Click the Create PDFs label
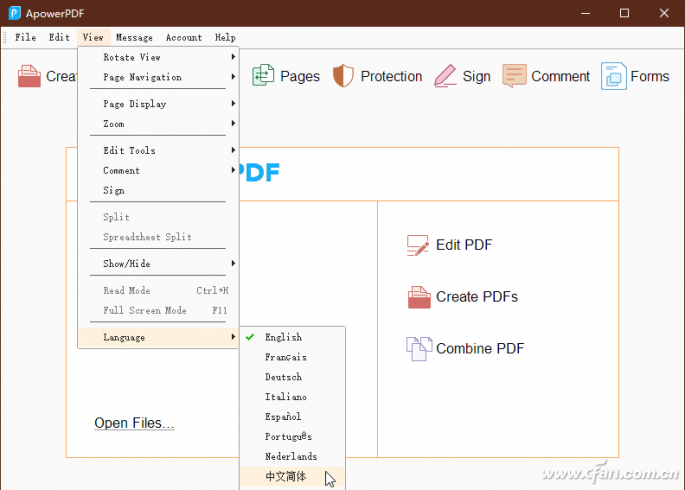This screenshot has height=490, width=685. tap(477, 297)
